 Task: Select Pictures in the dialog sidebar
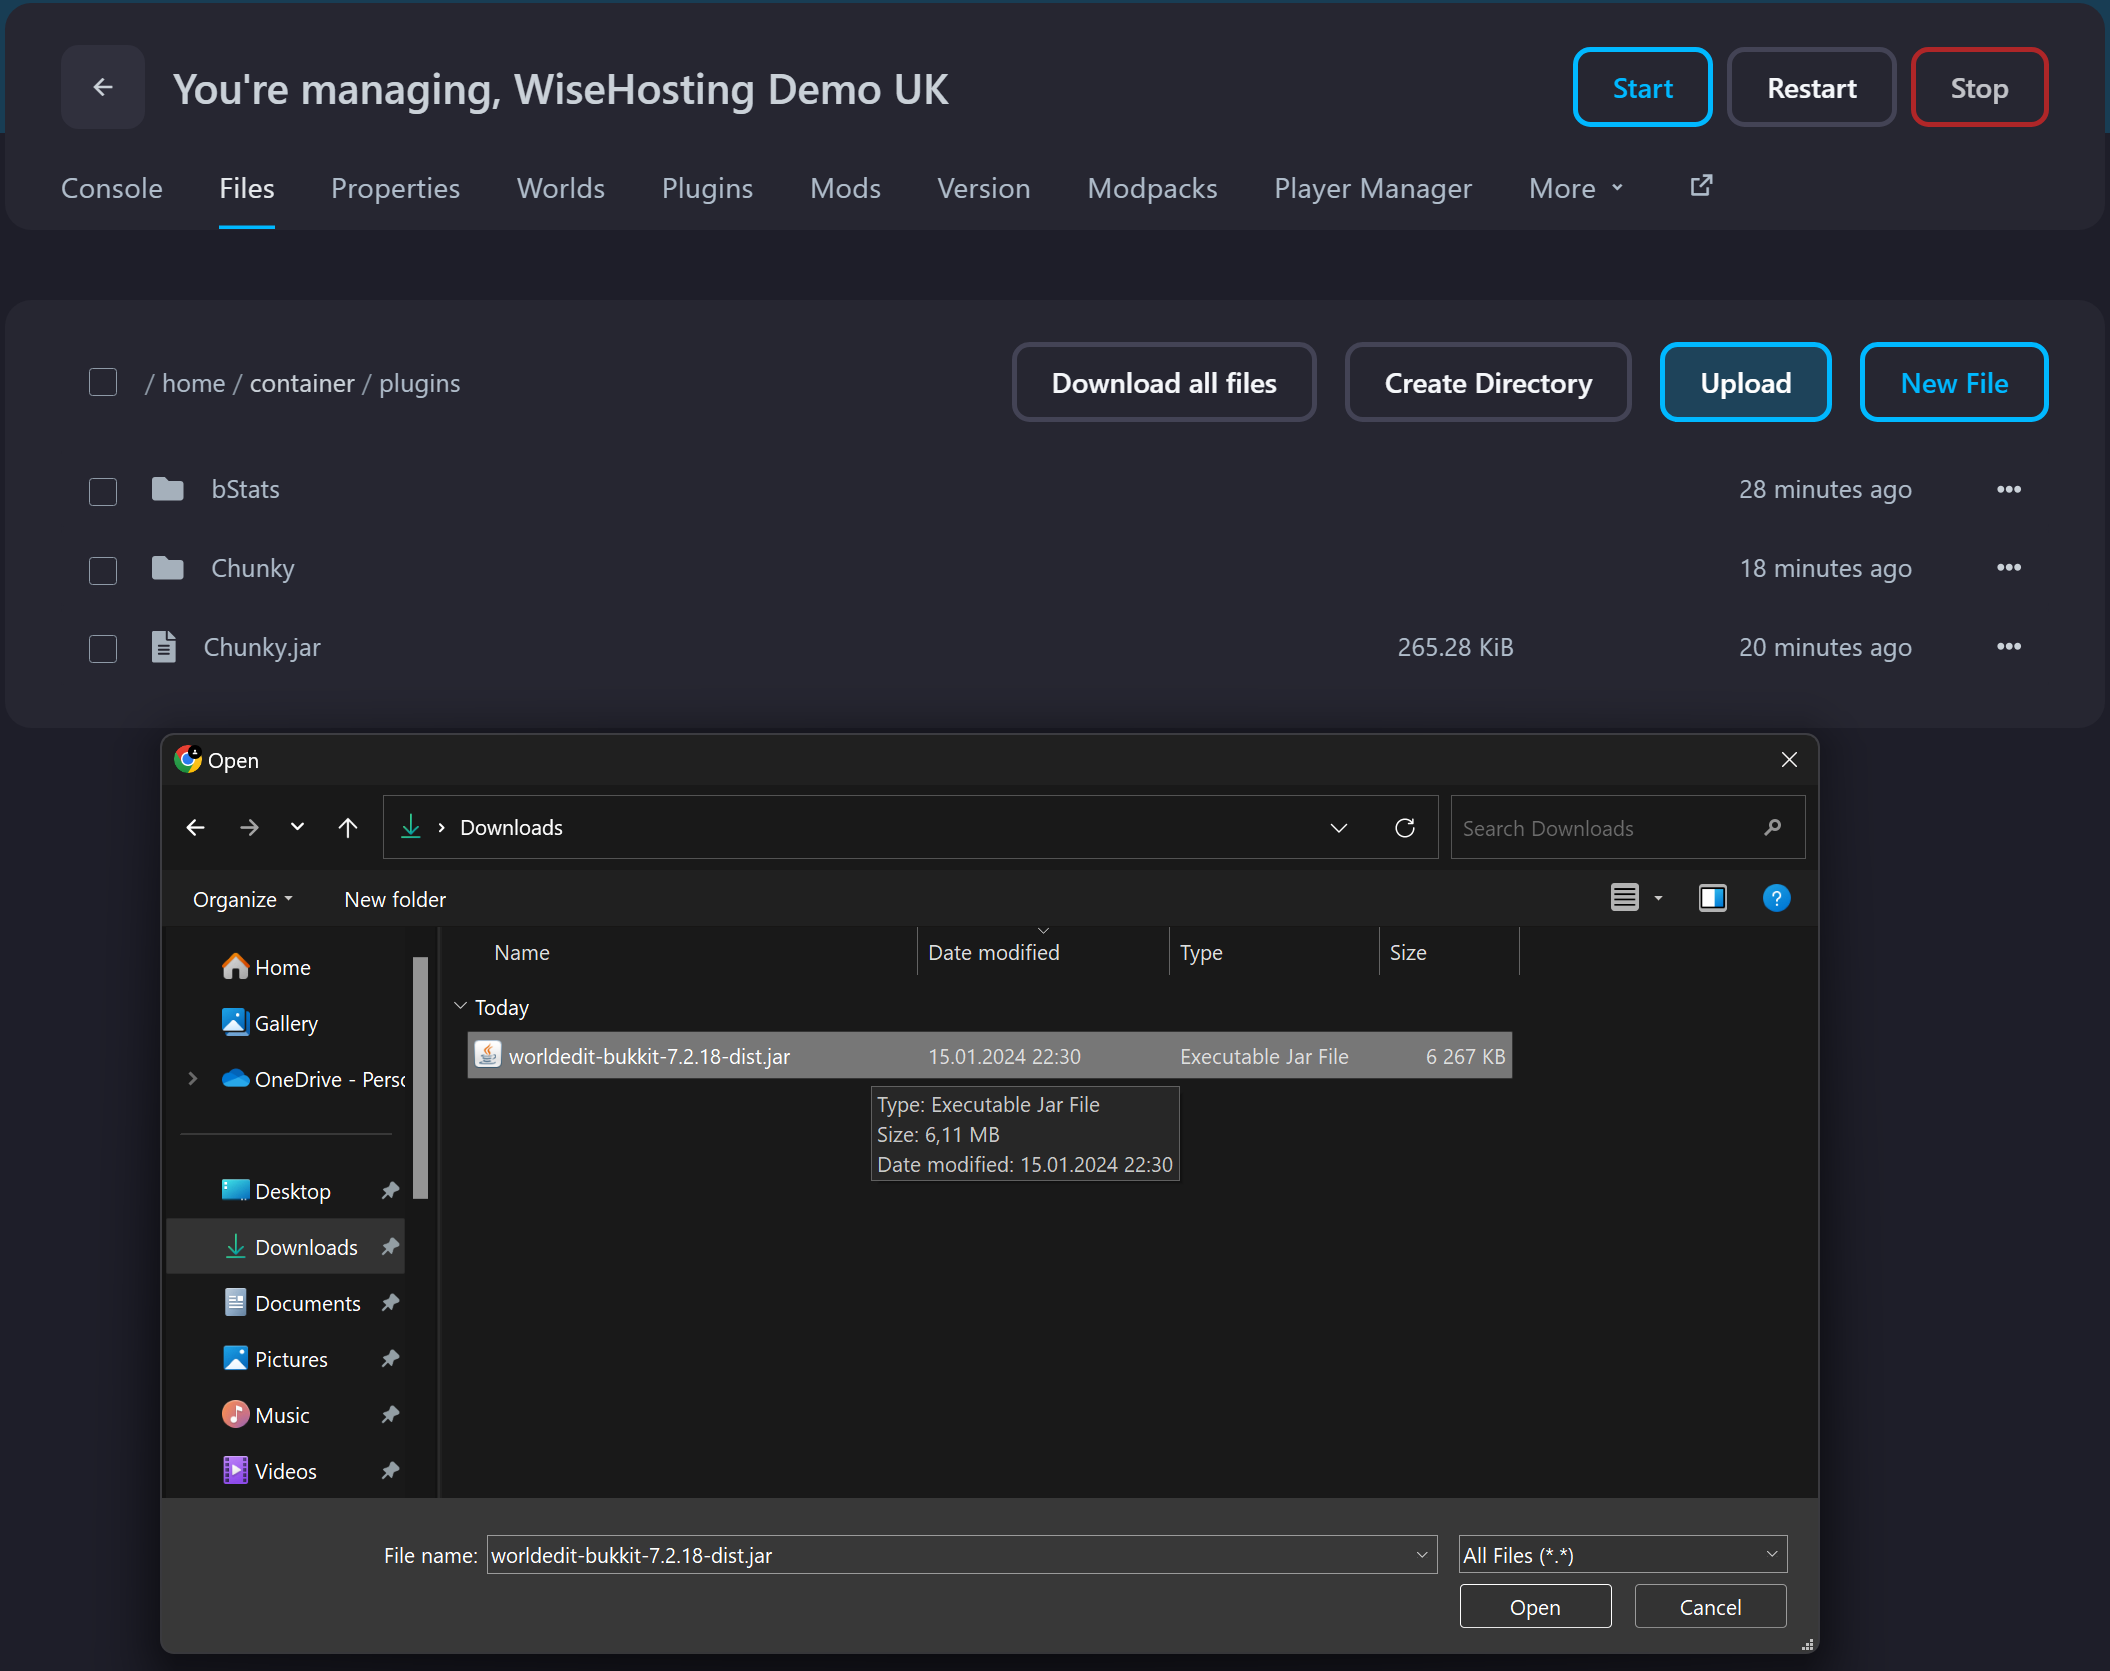[x=291, y=1358]
